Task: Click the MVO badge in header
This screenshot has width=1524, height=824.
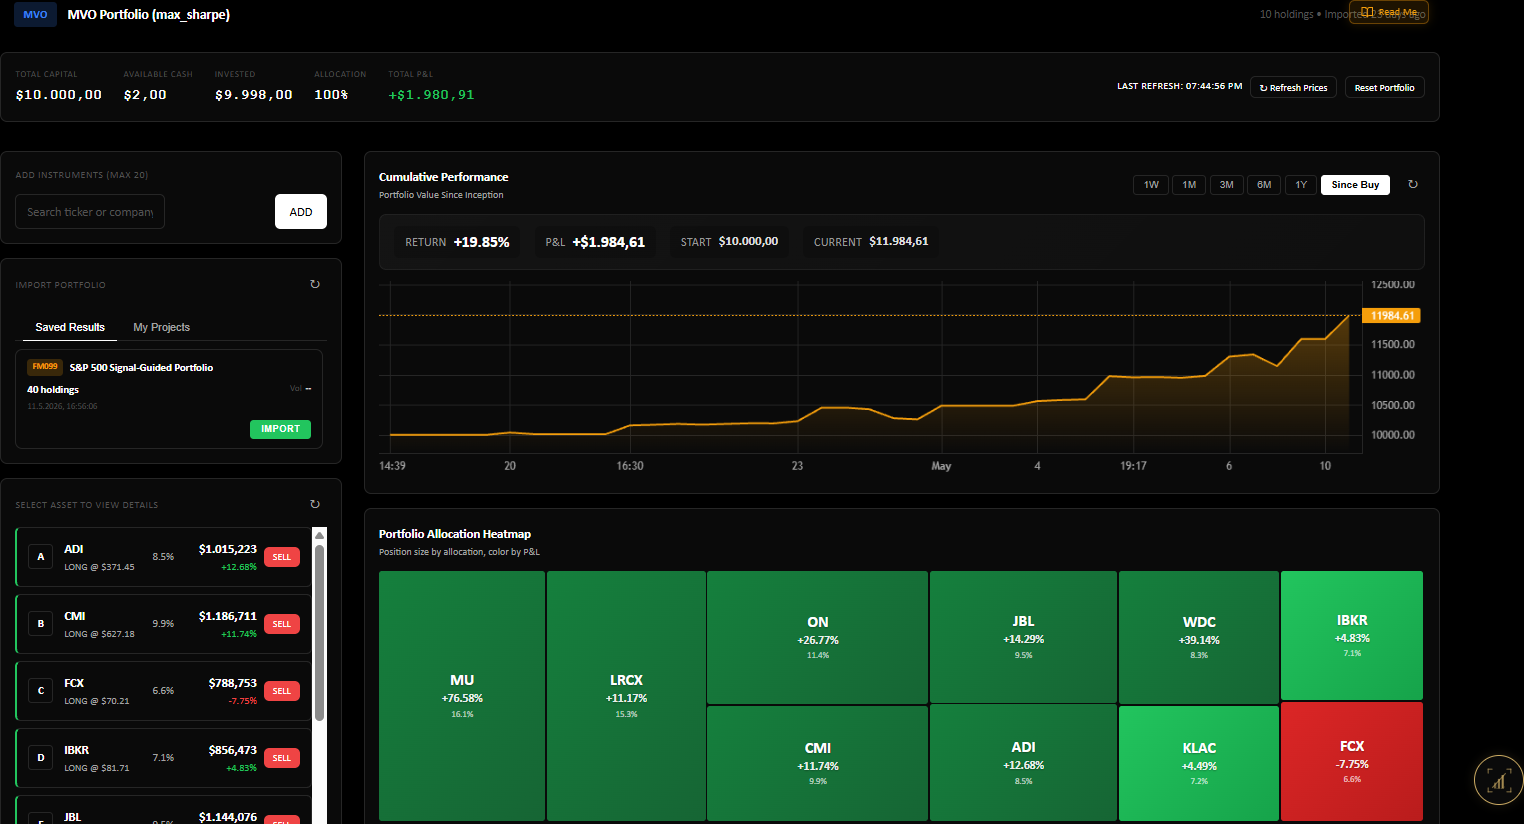Action: coord(35,15)
